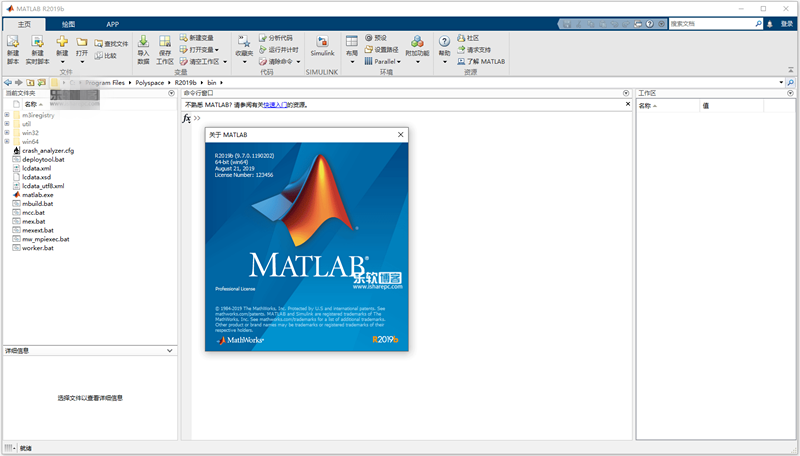
Task: Click the 预设 (Preferences) gear icon
Action: (369, 37)
